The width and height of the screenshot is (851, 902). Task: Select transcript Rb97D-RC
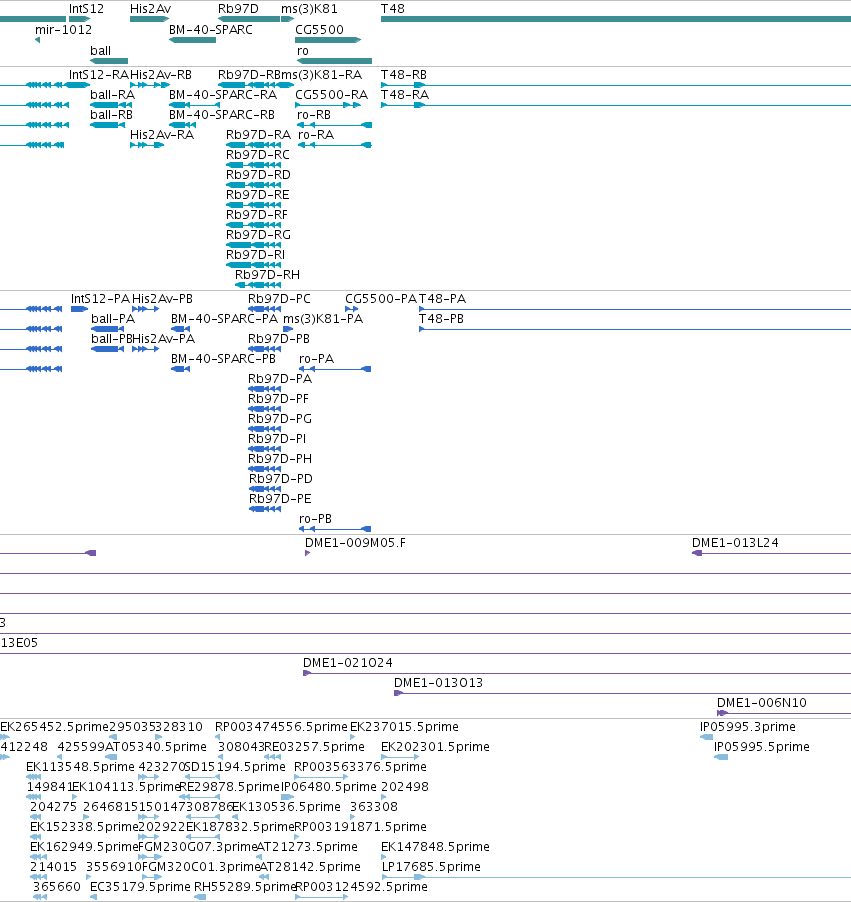258,155
